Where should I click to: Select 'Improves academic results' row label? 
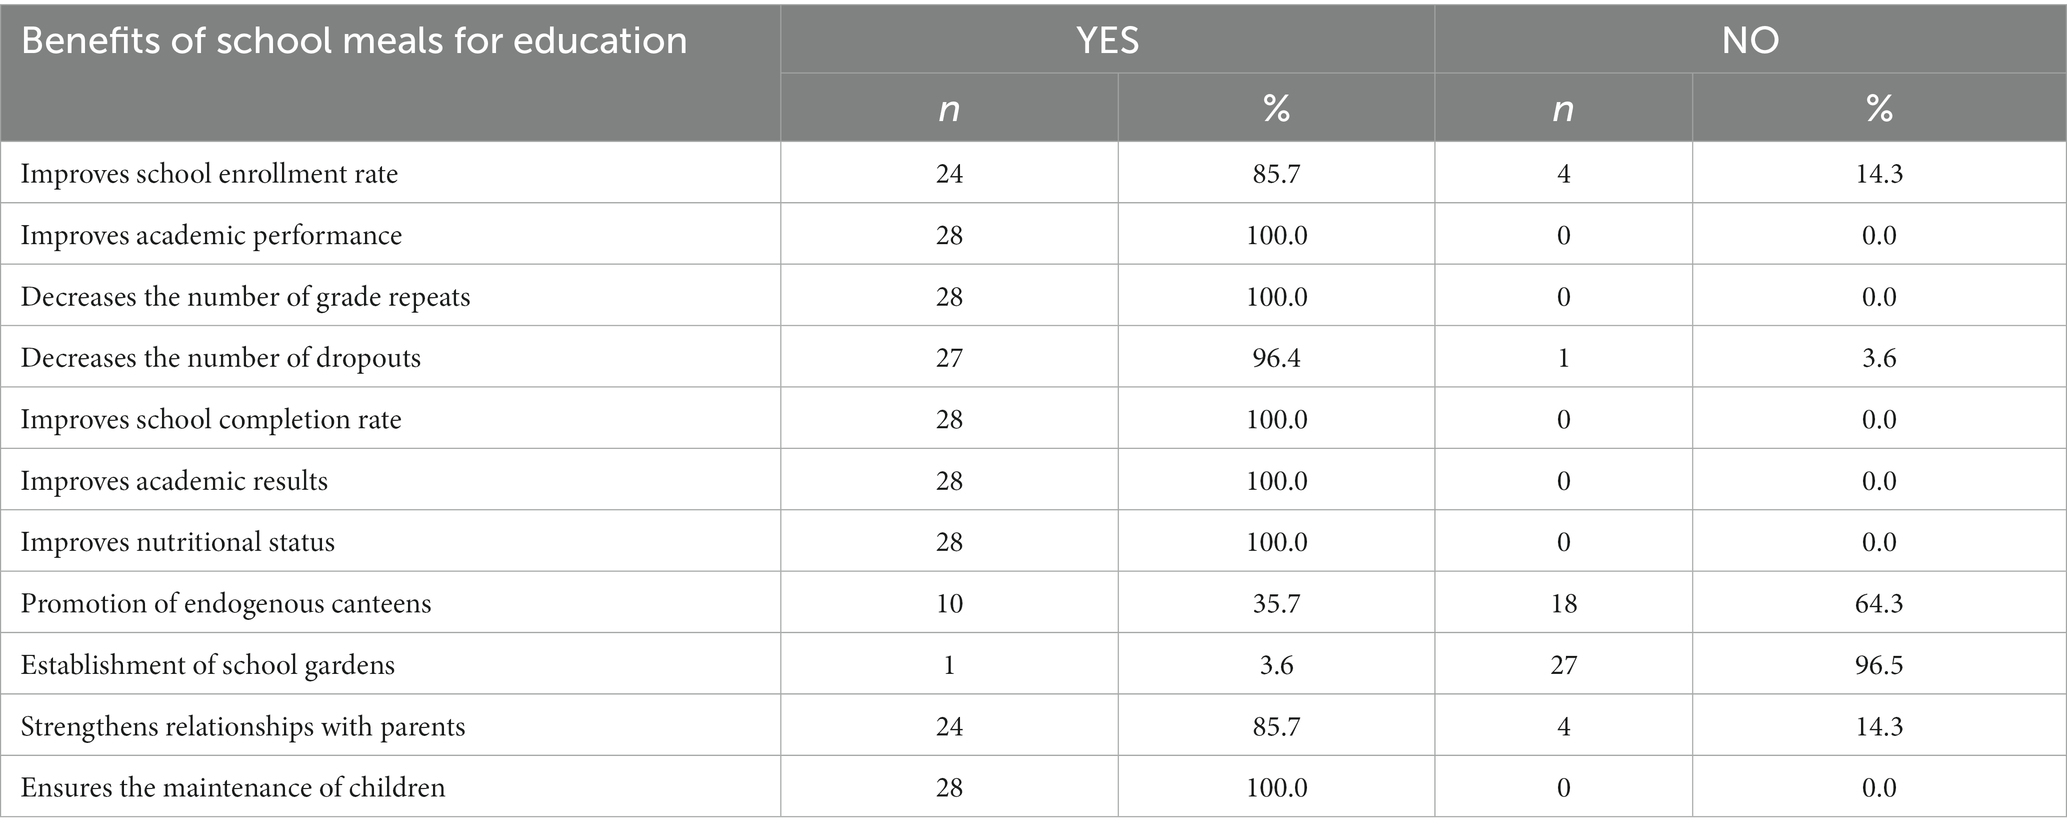[x=174, y=481]
